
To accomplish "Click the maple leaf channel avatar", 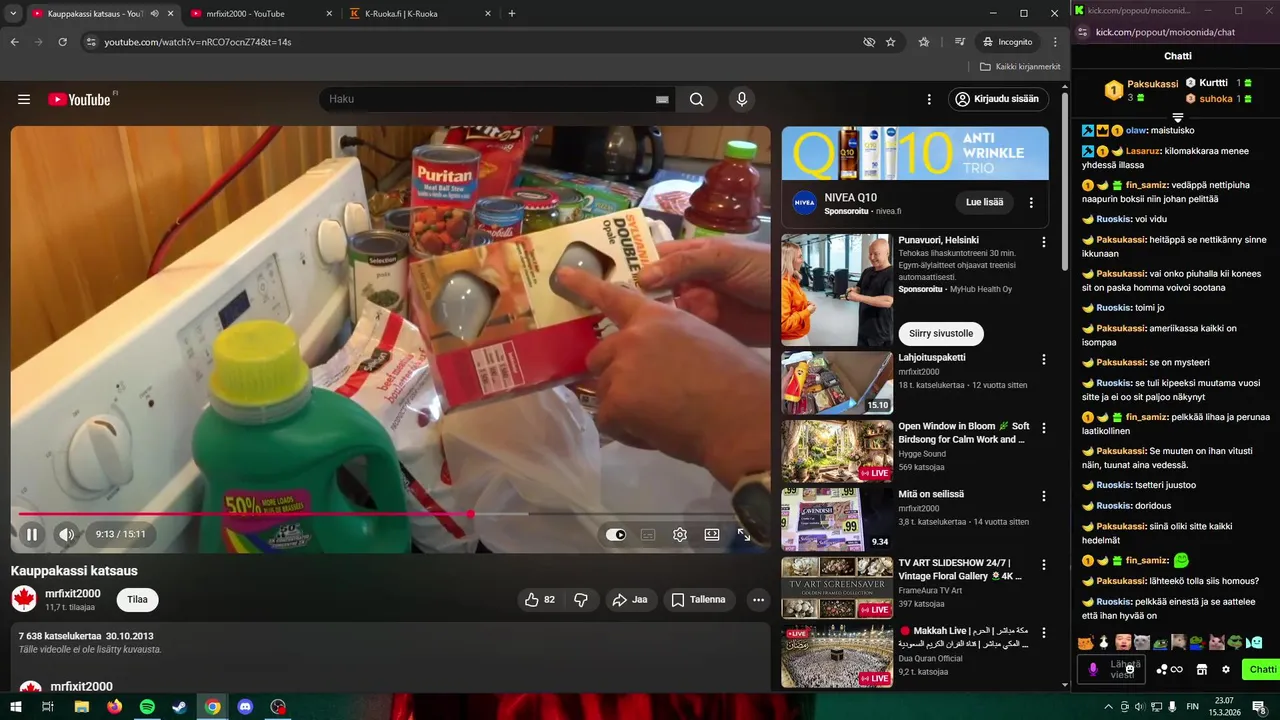I will [x=24, y=599].
